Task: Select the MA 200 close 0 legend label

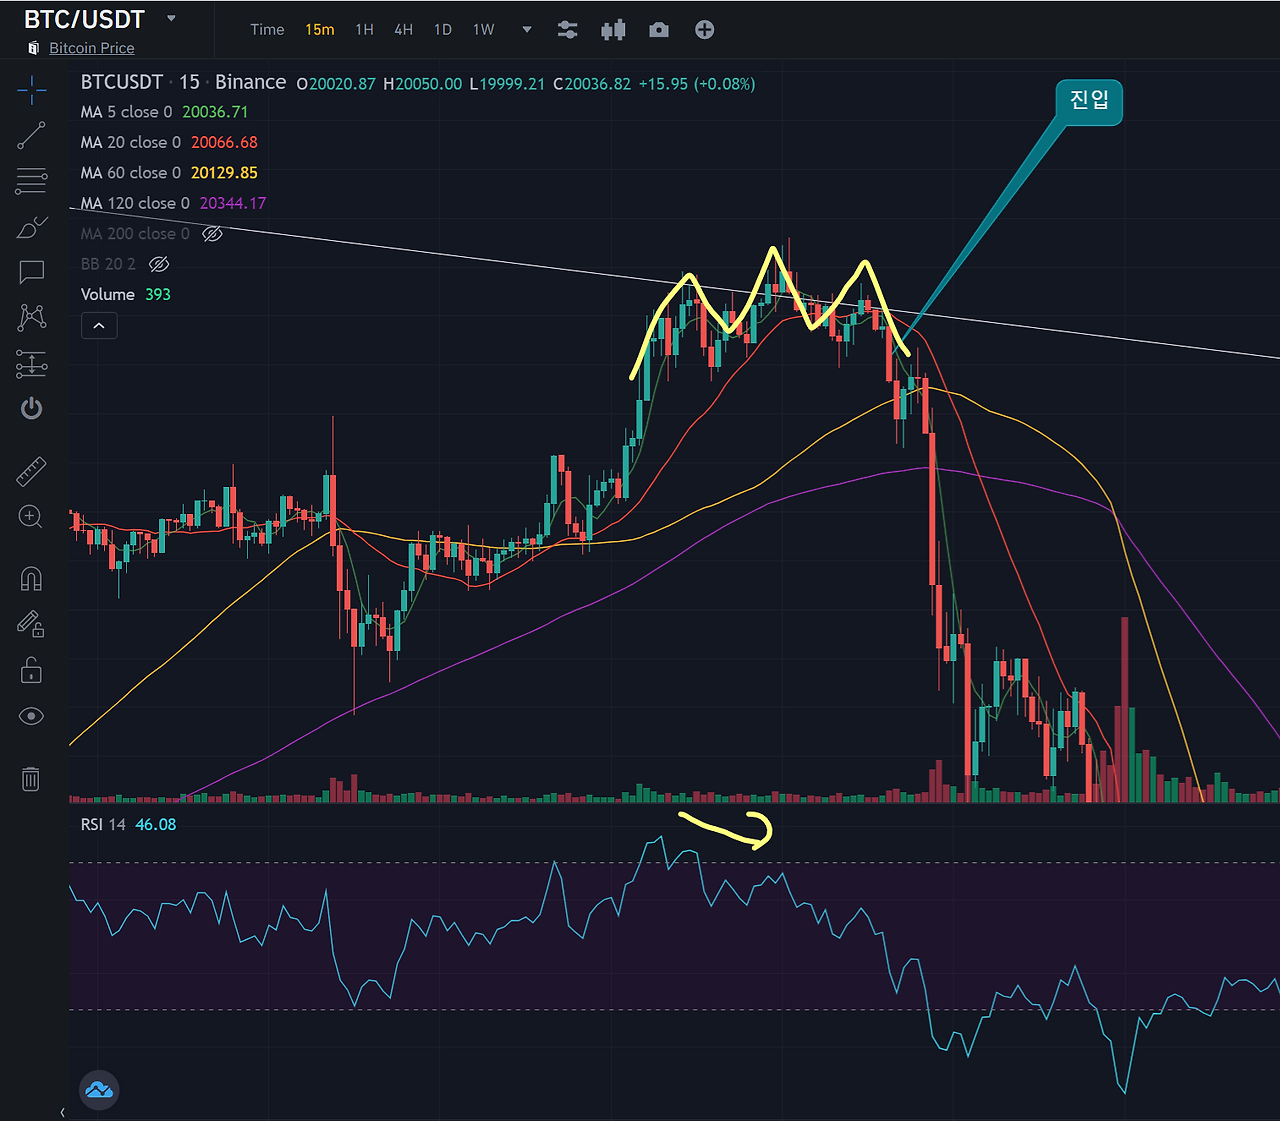Action: click(x=135, y=234)
